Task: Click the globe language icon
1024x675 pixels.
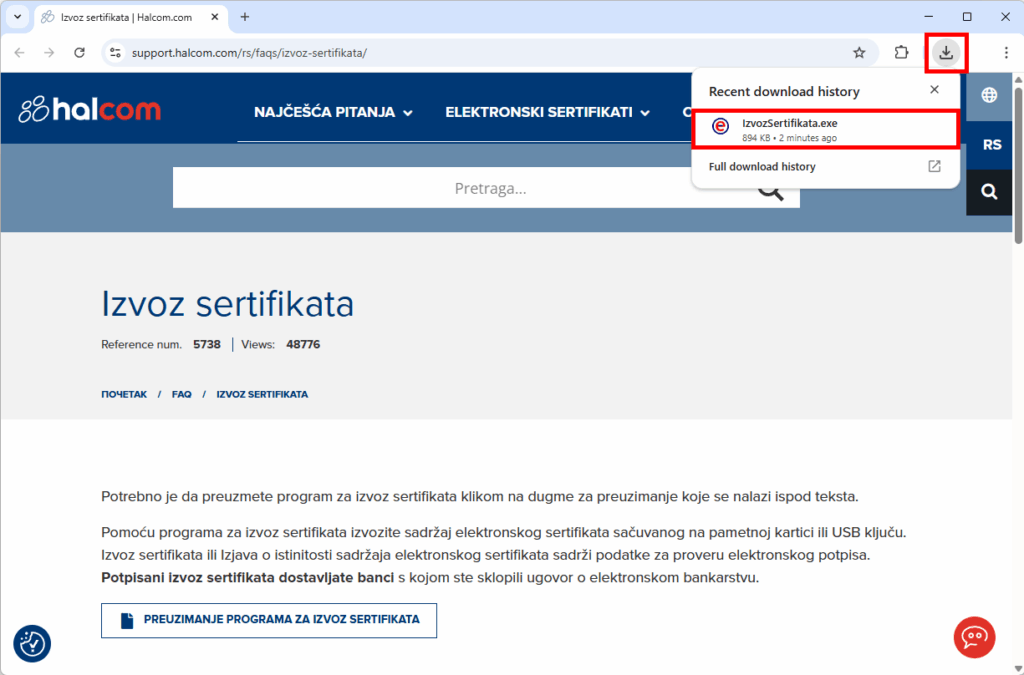Action: click(989, 95)
